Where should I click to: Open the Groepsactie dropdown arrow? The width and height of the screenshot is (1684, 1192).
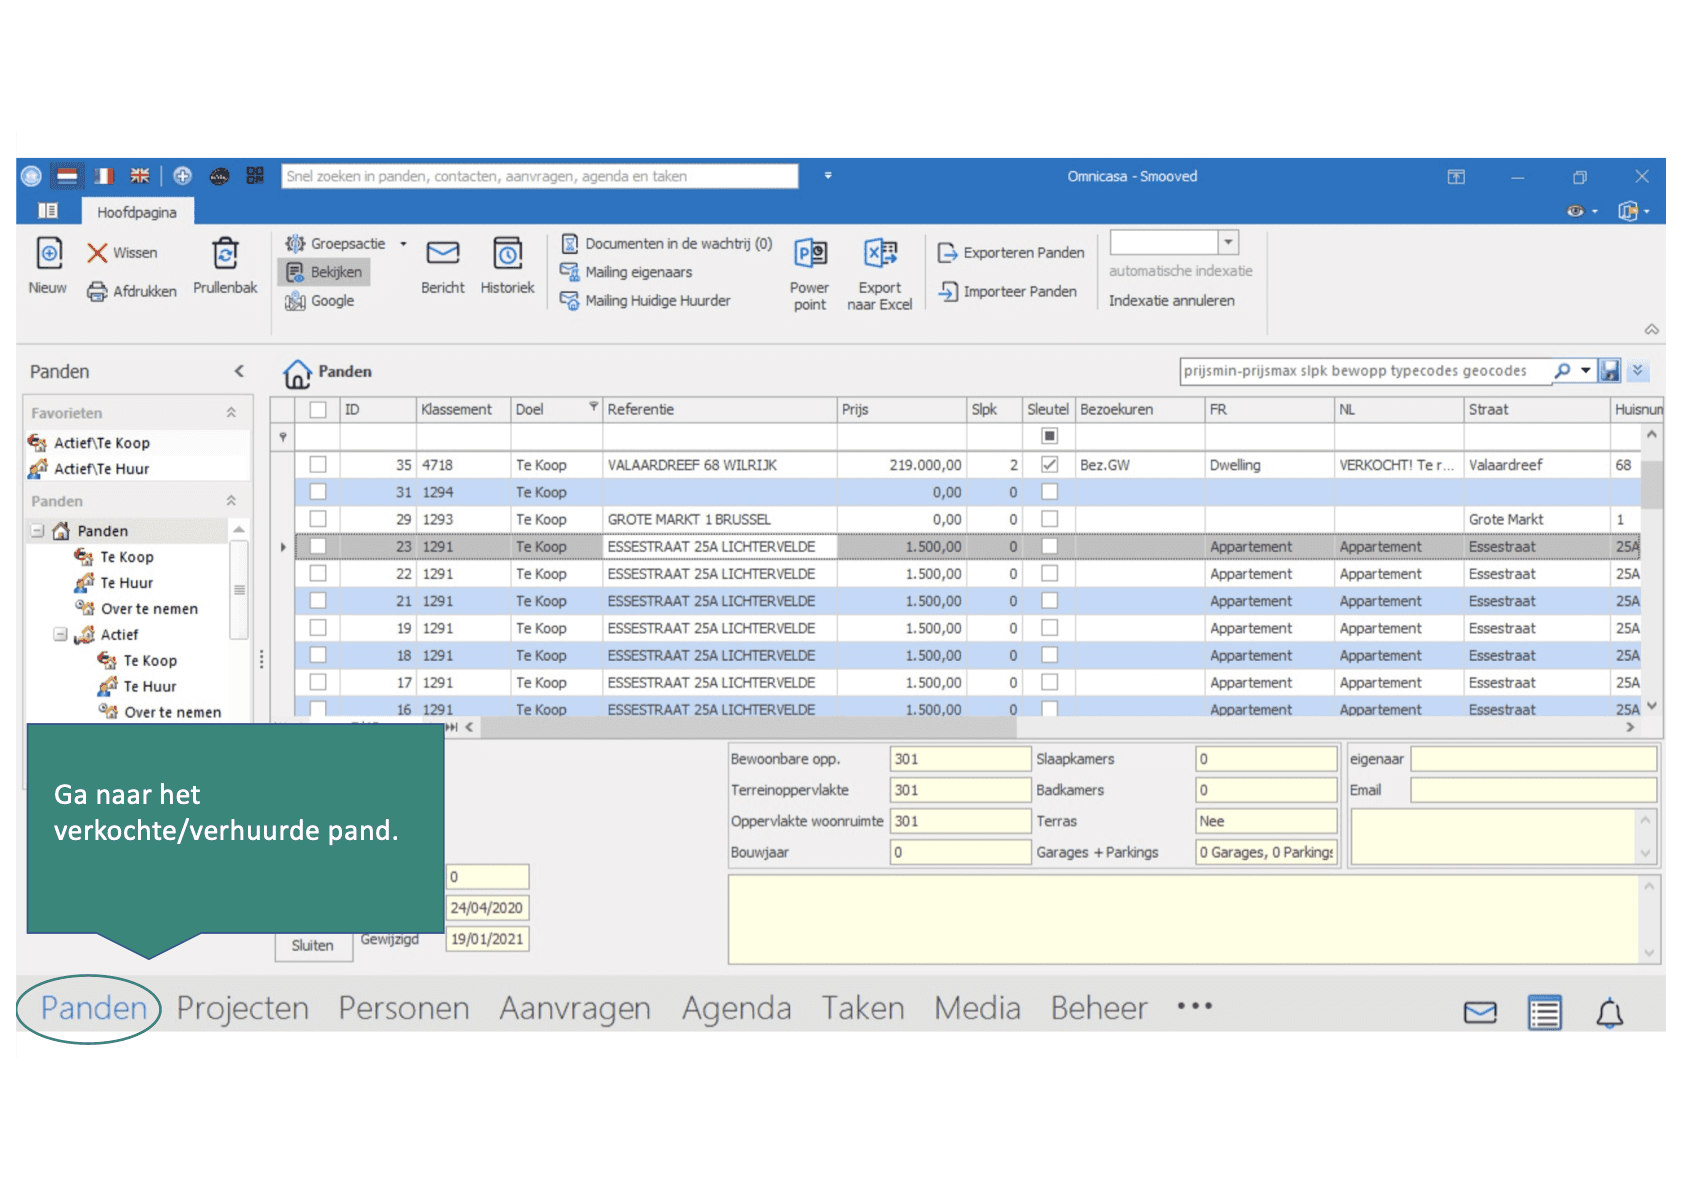[403, 244]
